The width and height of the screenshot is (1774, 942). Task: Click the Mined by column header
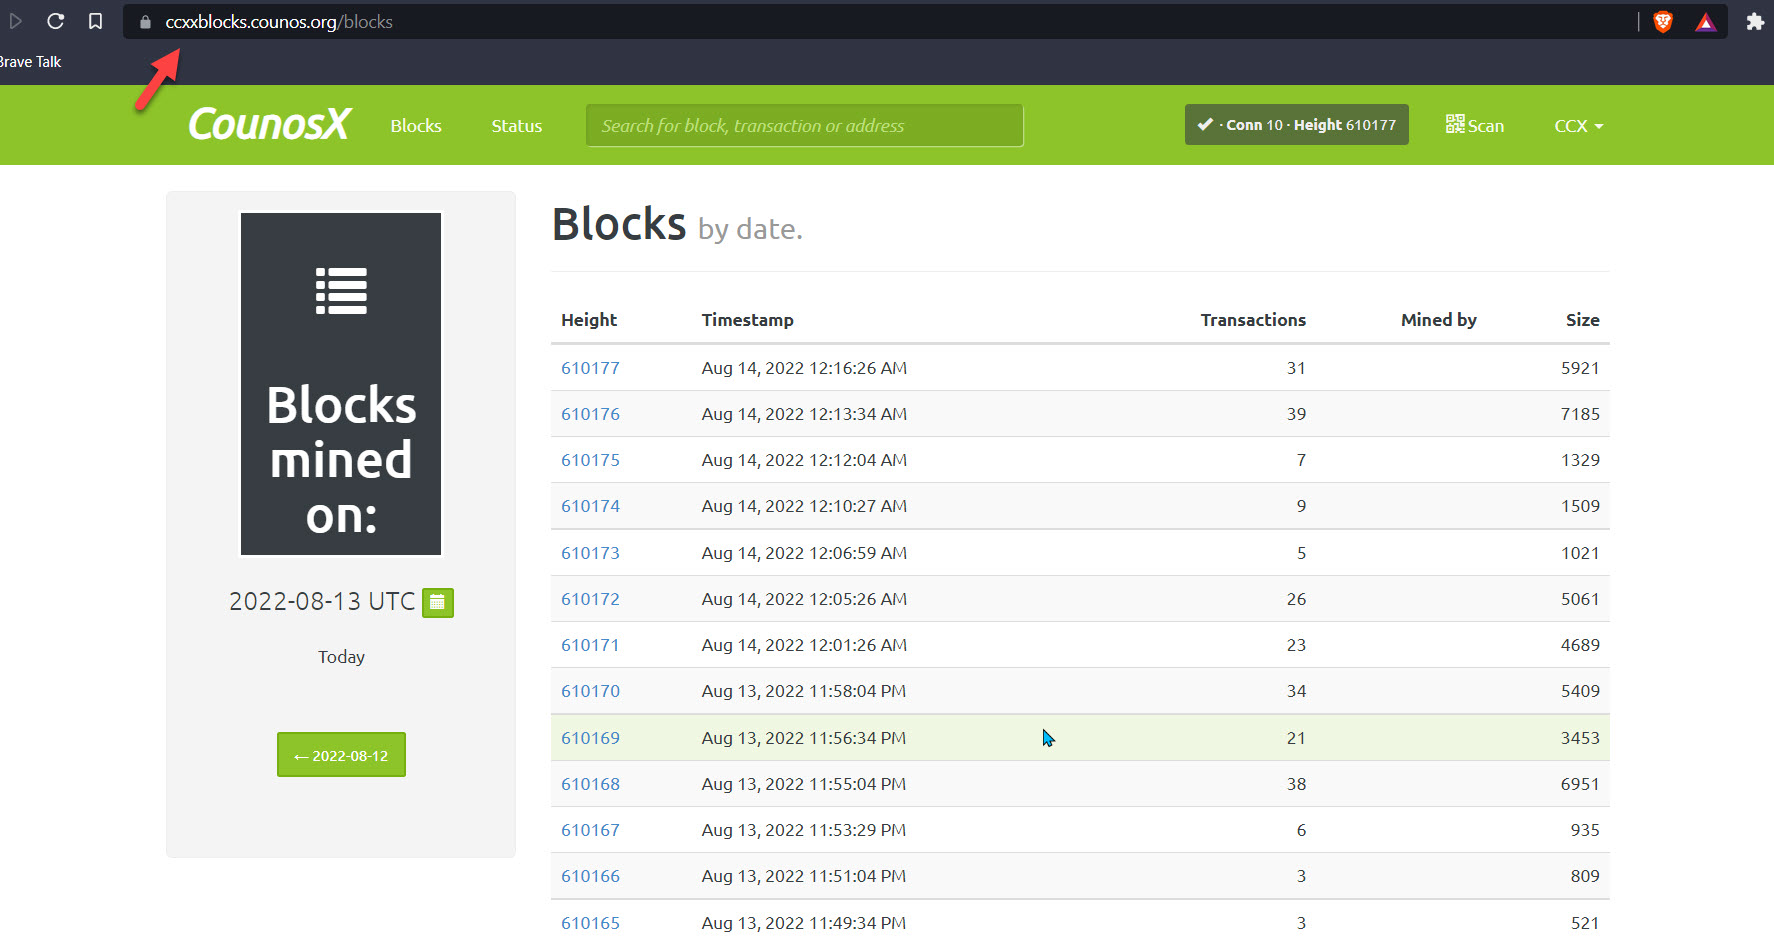tap(1438, 320)
